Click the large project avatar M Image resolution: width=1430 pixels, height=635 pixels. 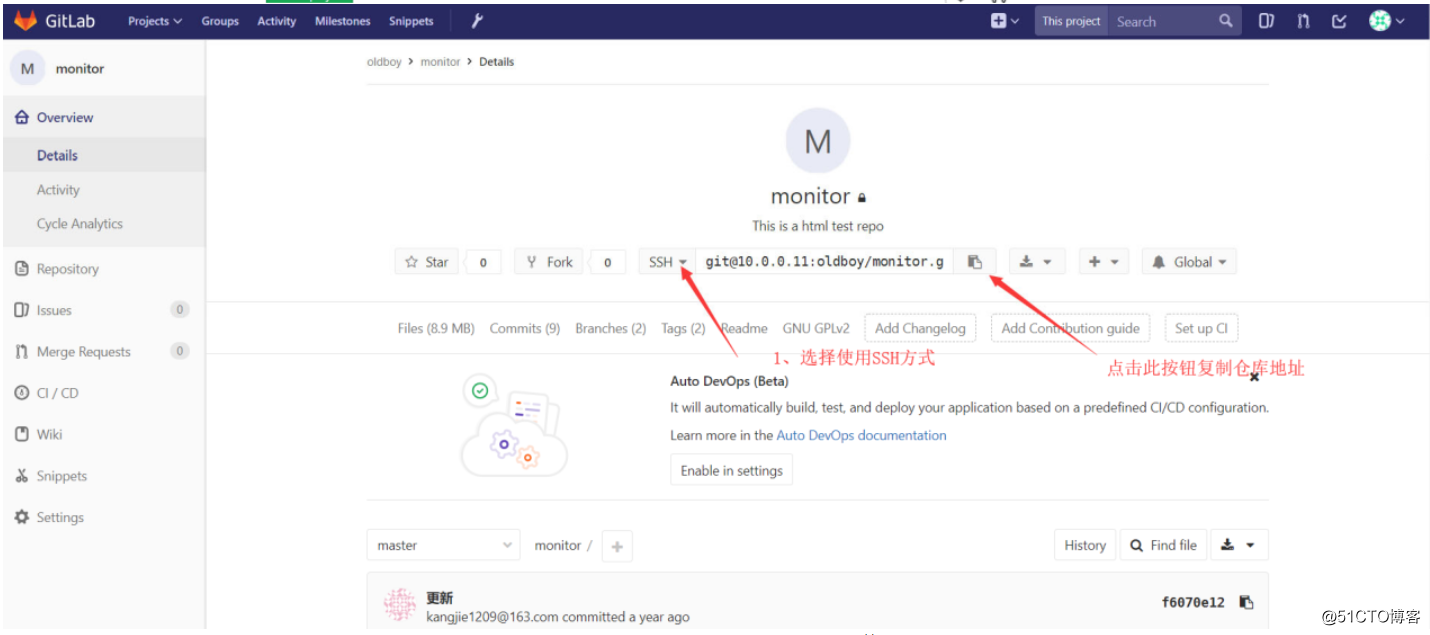(x=818, y=141)
